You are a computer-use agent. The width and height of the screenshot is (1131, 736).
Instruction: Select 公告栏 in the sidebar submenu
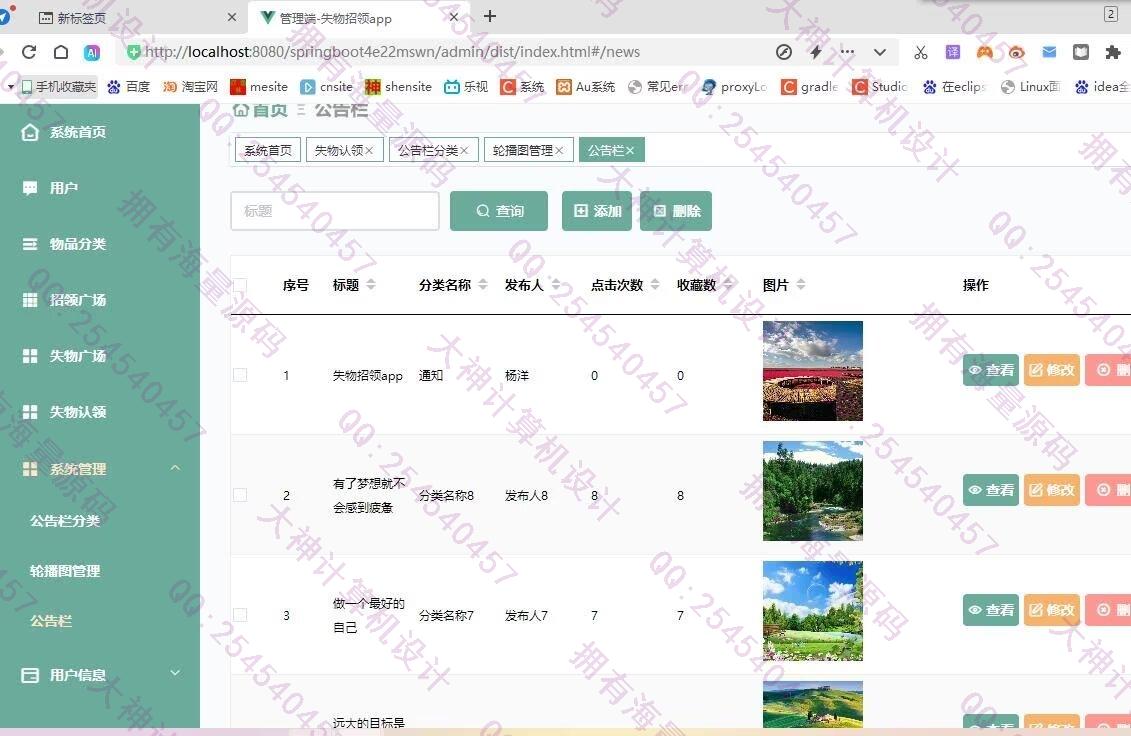50,621
